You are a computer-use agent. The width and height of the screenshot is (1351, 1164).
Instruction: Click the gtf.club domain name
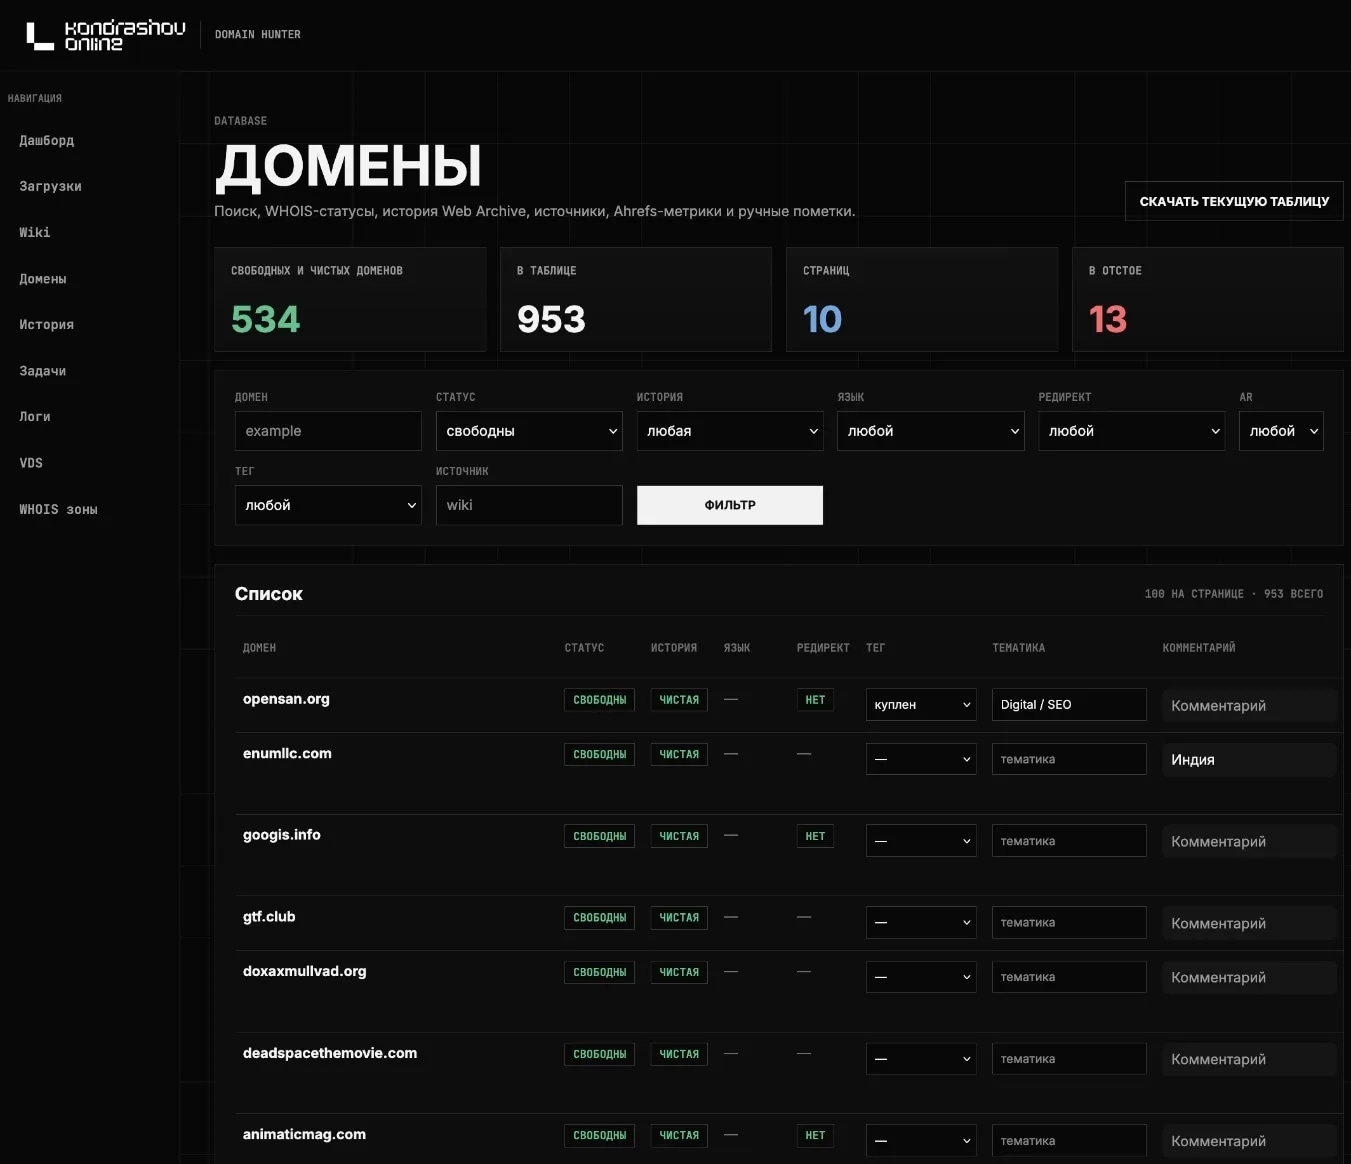(269, 917)
